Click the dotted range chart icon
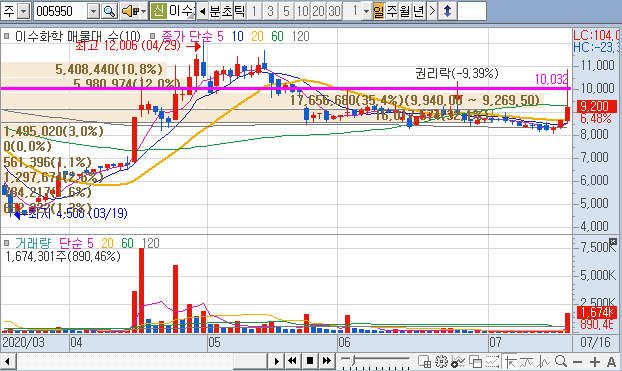622x371 pixels. tap(492, 361)
